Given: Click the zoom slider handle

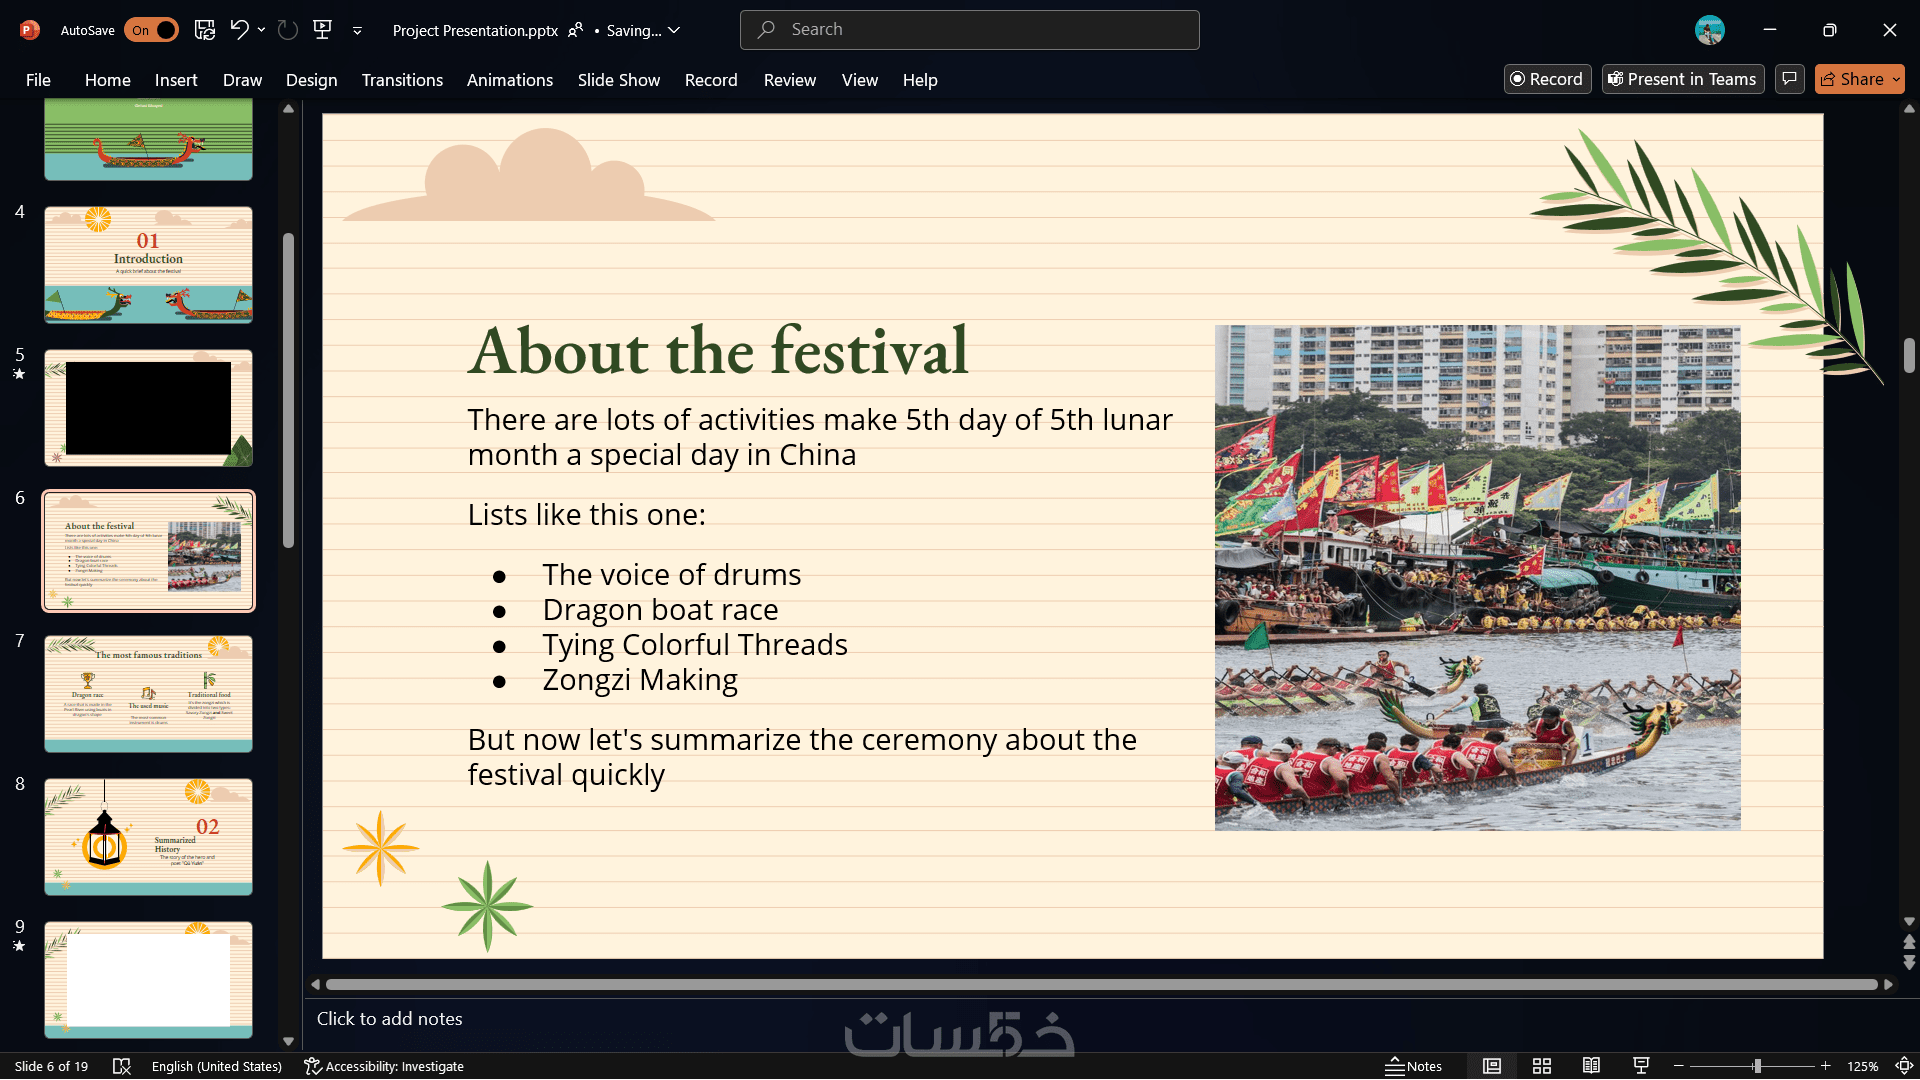Looking at the screenshot, I should 1757,1066.
